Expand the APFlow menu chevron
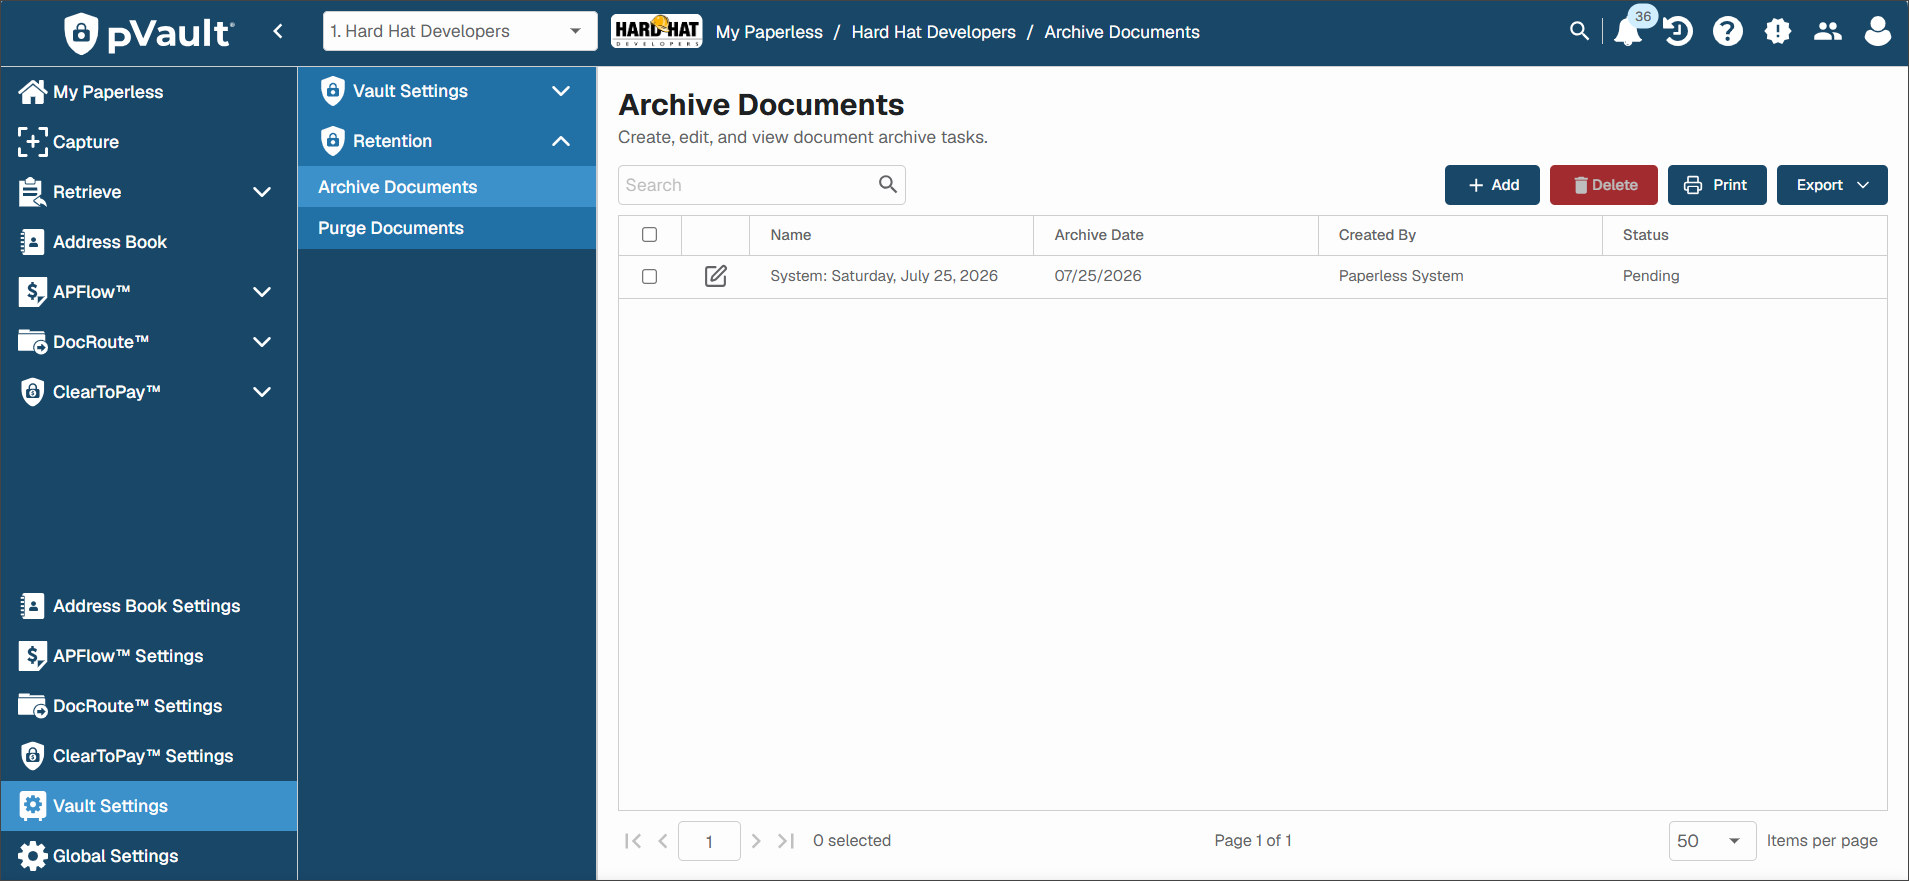Viewport: 1909px width, 881px height. [x=262, y=292]
